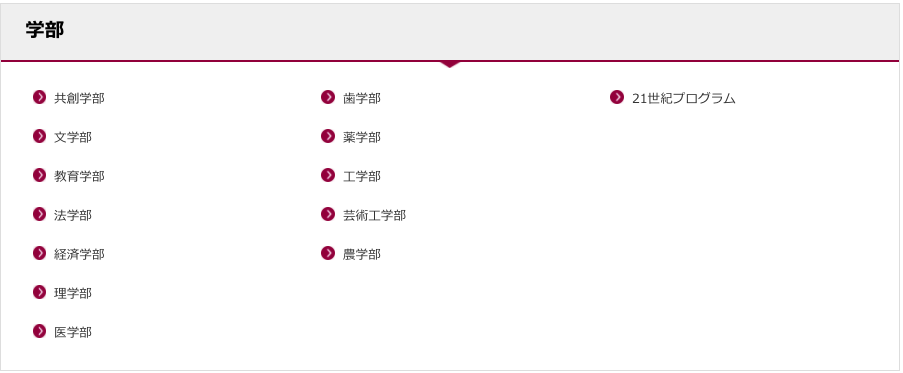The width and height of the screenshot is (903, 373).
Task: Click the arrow icon beside 医学部
Action: coord(39,331)
